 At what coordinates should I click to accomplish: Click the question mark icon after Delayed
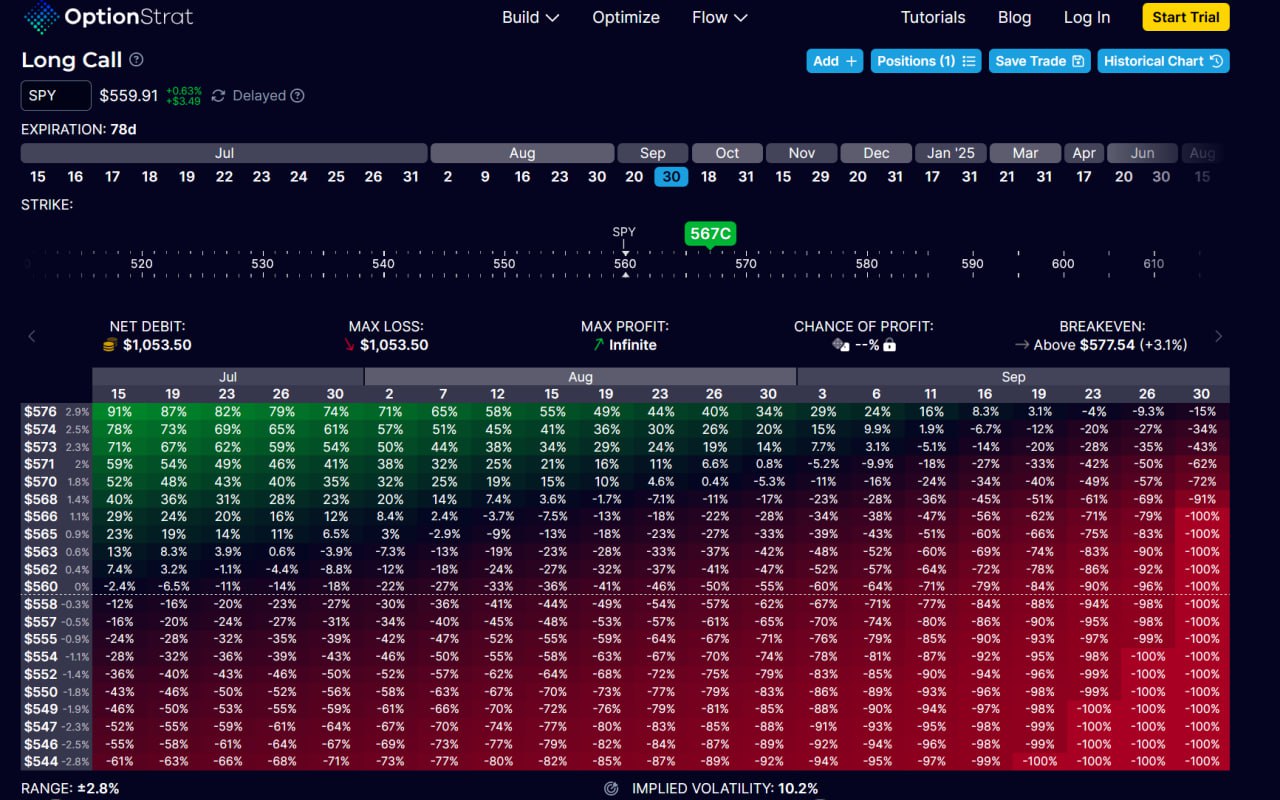[x=297, y=96]
